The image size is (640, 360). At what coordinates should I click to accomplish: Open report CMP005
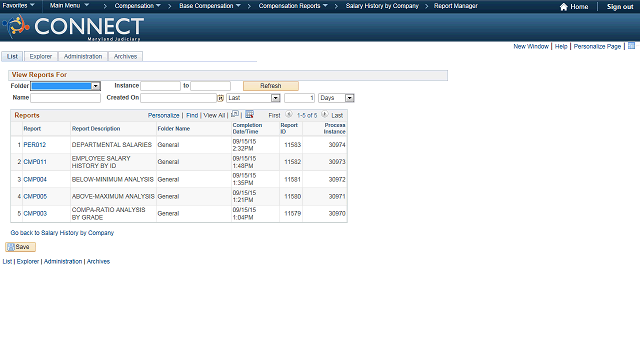(x=35, y=197)
